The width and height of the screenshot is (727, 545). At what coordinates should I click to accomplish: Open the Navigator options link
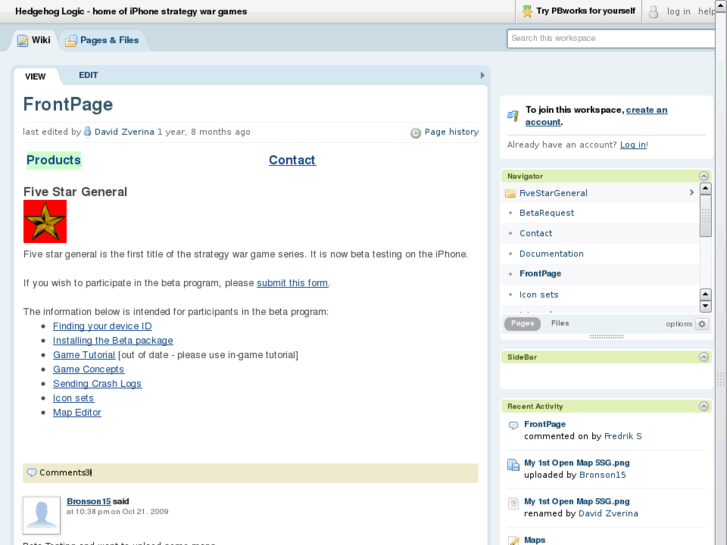pyautogui.click(x=679, y=324)
